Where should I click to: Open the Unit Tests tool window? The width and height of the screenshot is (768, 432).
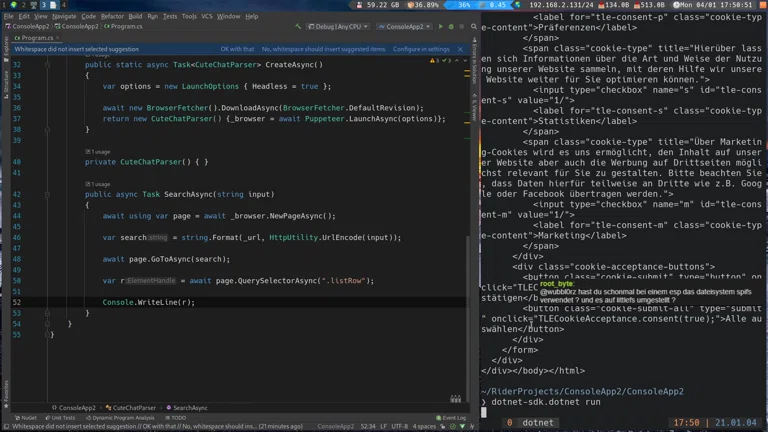tap(60, 418)
